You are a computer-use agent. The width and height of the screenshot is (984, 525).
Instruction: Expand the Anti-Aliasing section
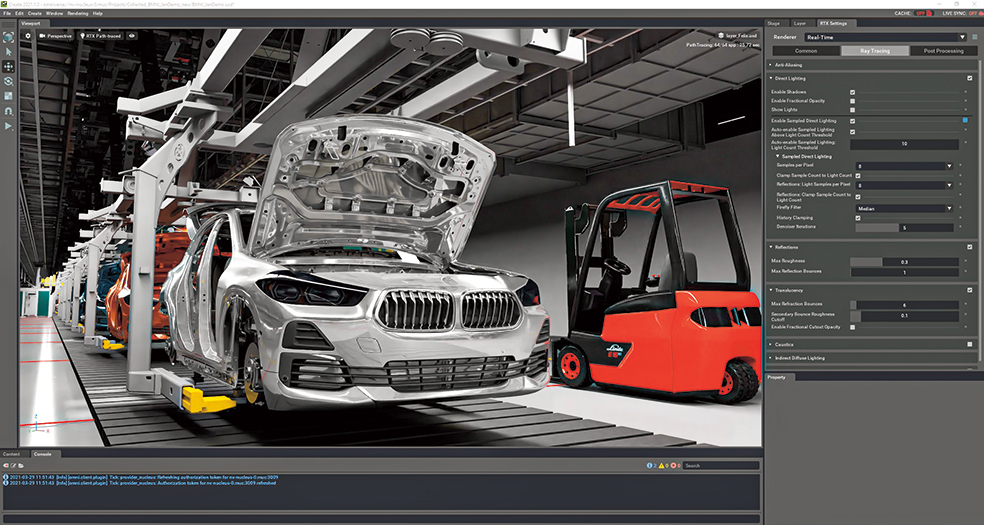[790, 64]
